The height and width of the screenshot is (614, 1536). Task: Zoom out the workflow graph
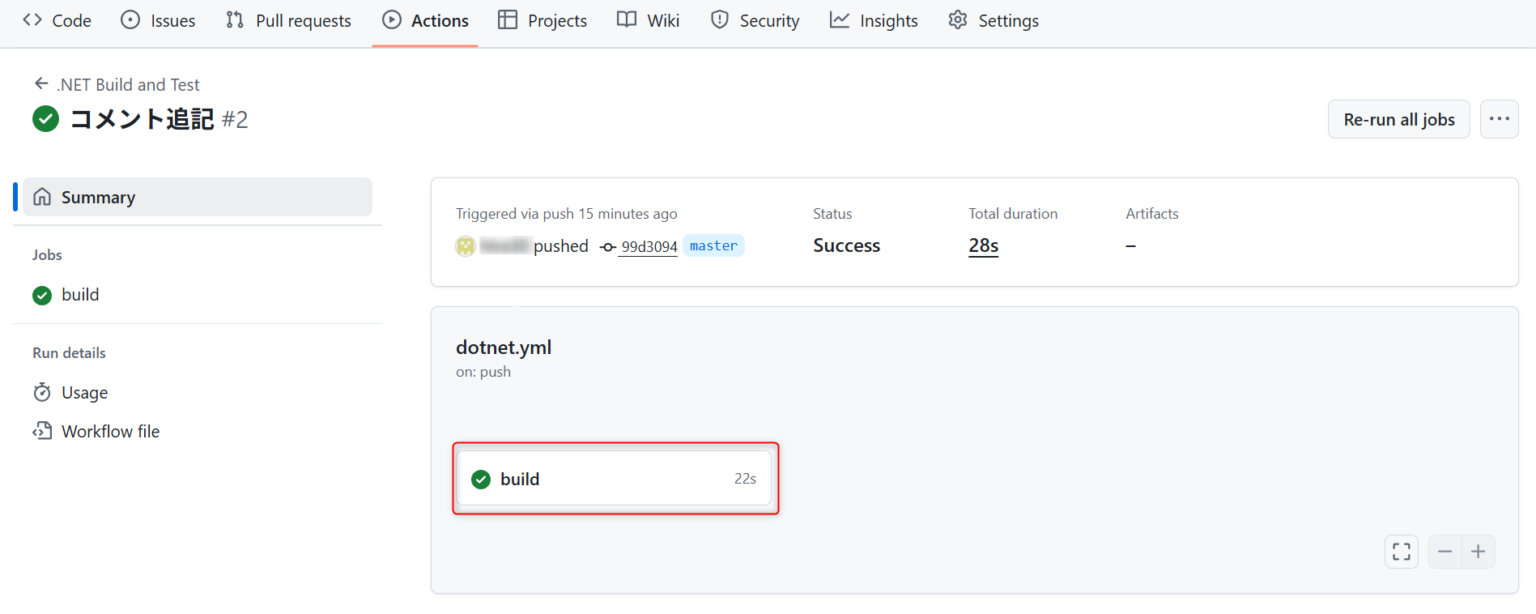pos(1445,551)
